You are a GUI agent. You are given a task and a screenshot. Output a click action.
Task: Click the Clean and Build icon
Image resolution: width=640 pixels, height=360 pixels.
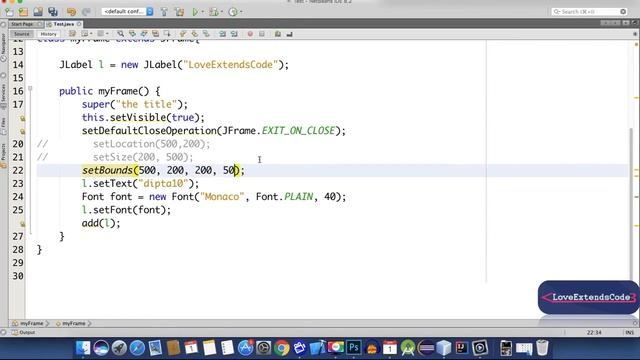[179, 12]
